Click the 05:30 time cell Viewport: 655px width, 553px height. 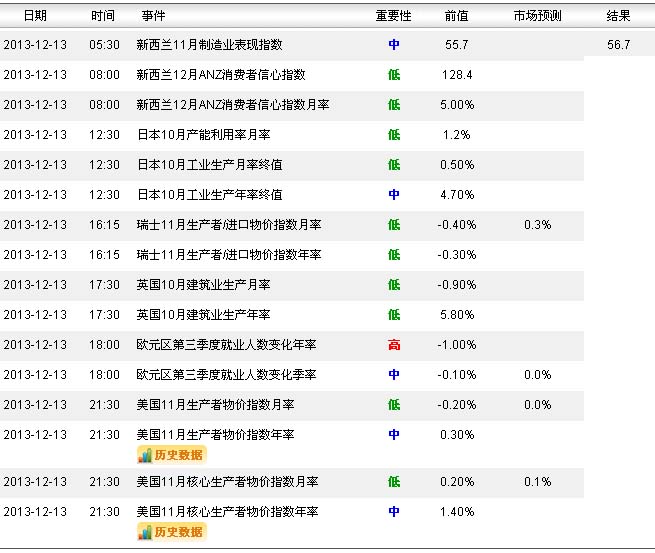click(x=104, y=45)
